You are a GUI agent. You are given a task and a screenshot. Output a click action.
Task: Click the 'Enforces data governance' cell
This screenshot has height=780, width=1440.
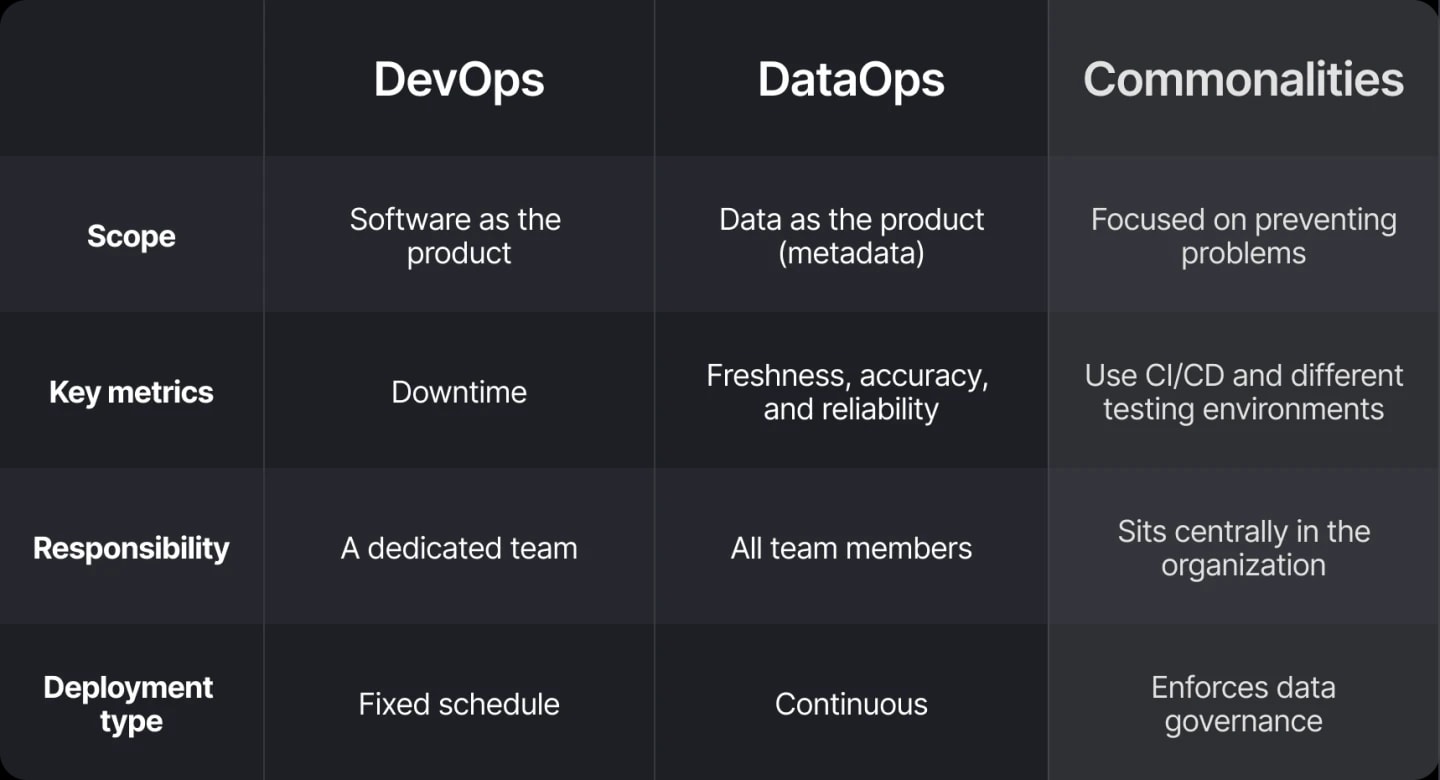coord(1243,704)
